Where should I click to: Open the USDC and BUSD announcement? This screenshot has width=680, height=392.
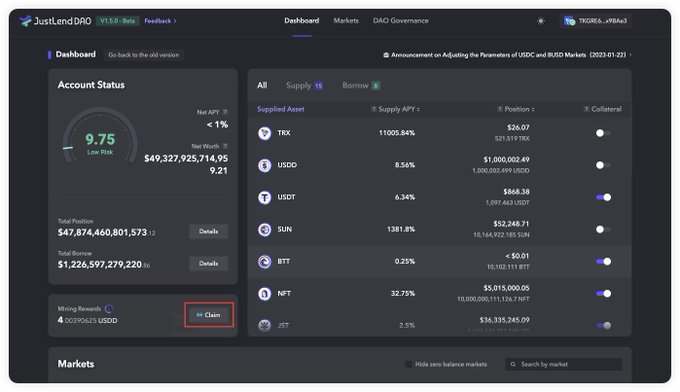508,55
